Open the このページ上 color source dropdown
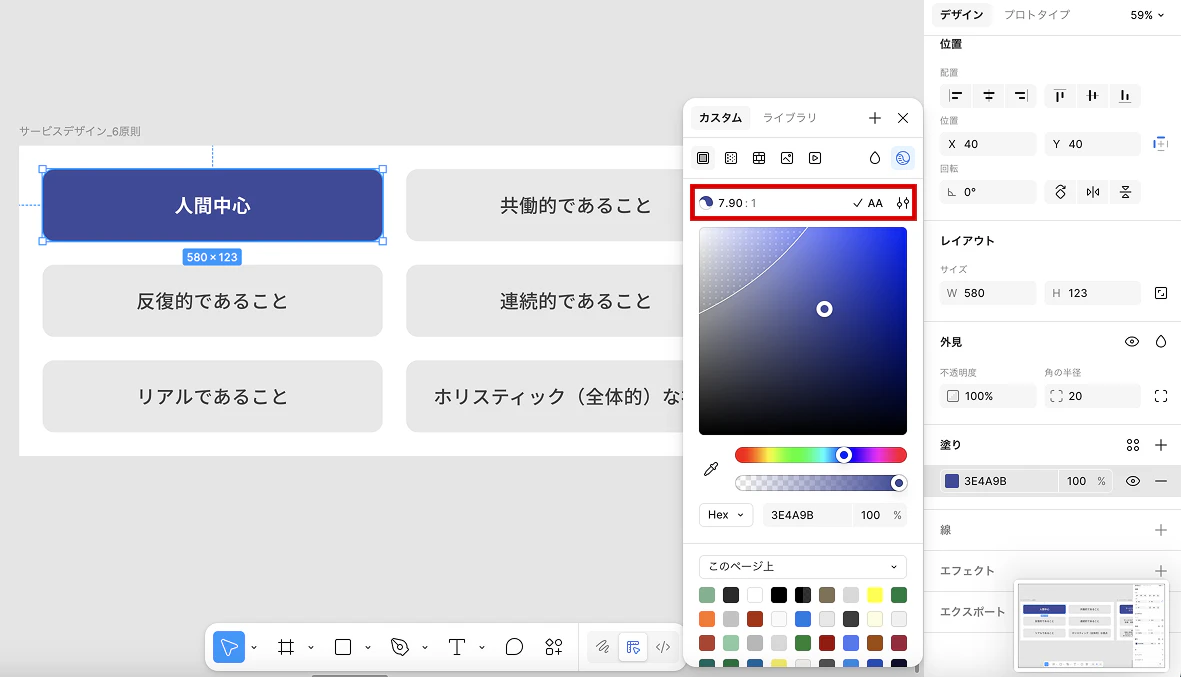Screen dimensions: 1181x677 coord(803,566)
